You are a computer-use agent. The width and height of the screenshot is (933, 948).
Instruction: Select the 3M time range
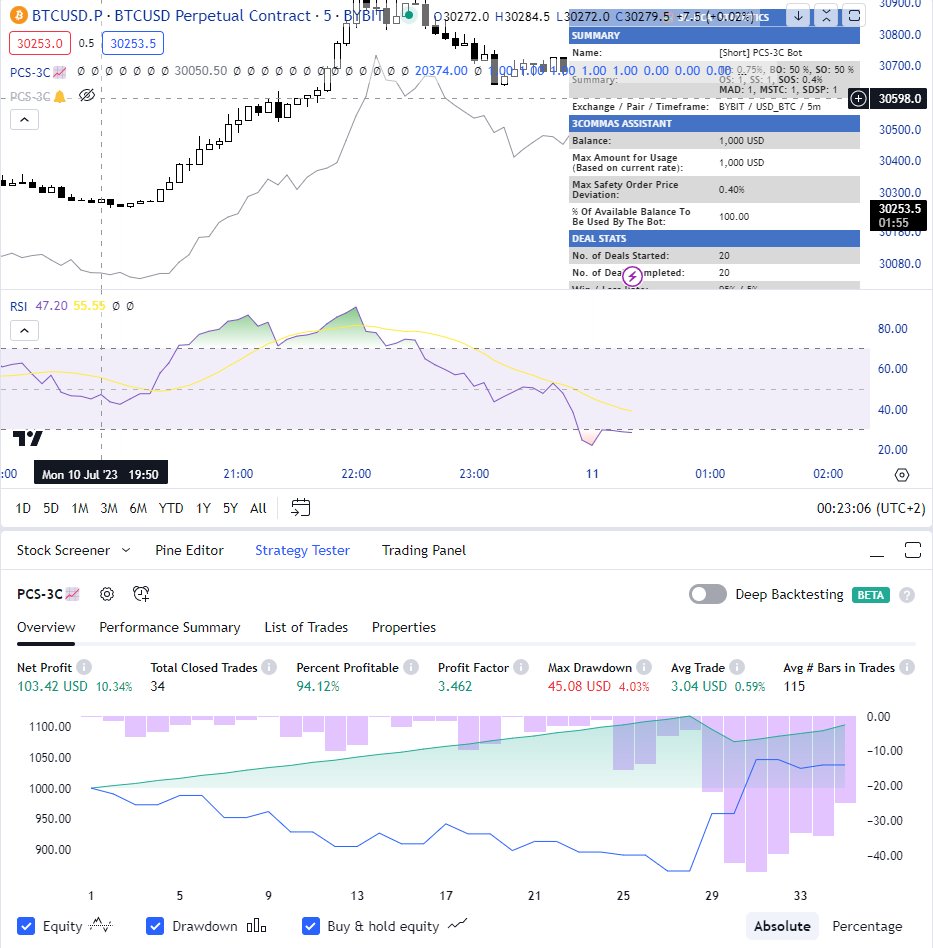[109, 508]
